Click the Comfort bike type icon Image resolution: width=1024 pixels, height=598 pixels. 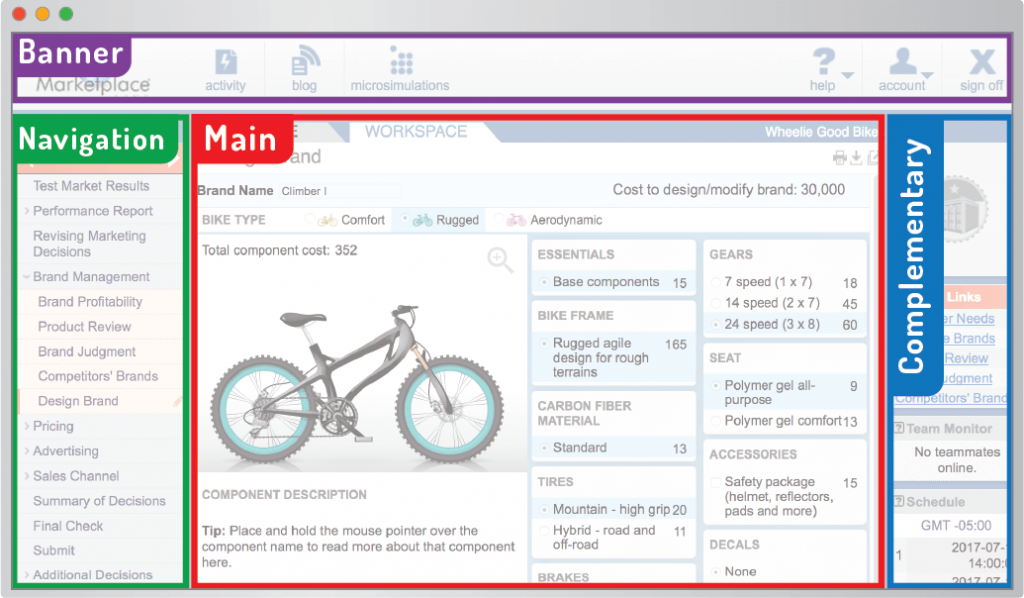pos(328,220)
